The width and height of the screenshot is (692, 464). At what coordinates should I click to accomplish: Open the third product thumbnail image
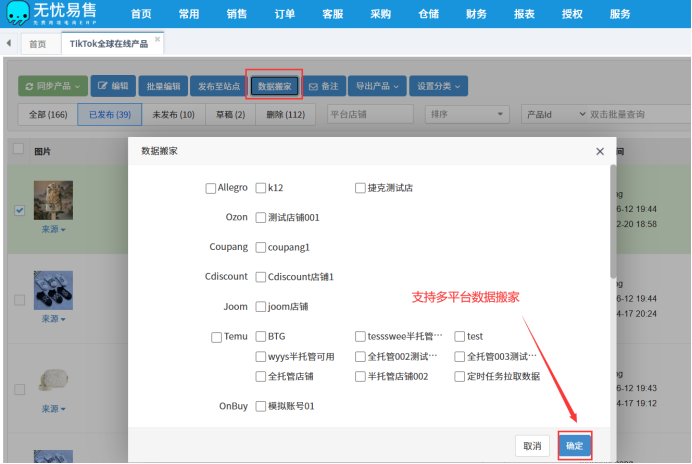53,380
